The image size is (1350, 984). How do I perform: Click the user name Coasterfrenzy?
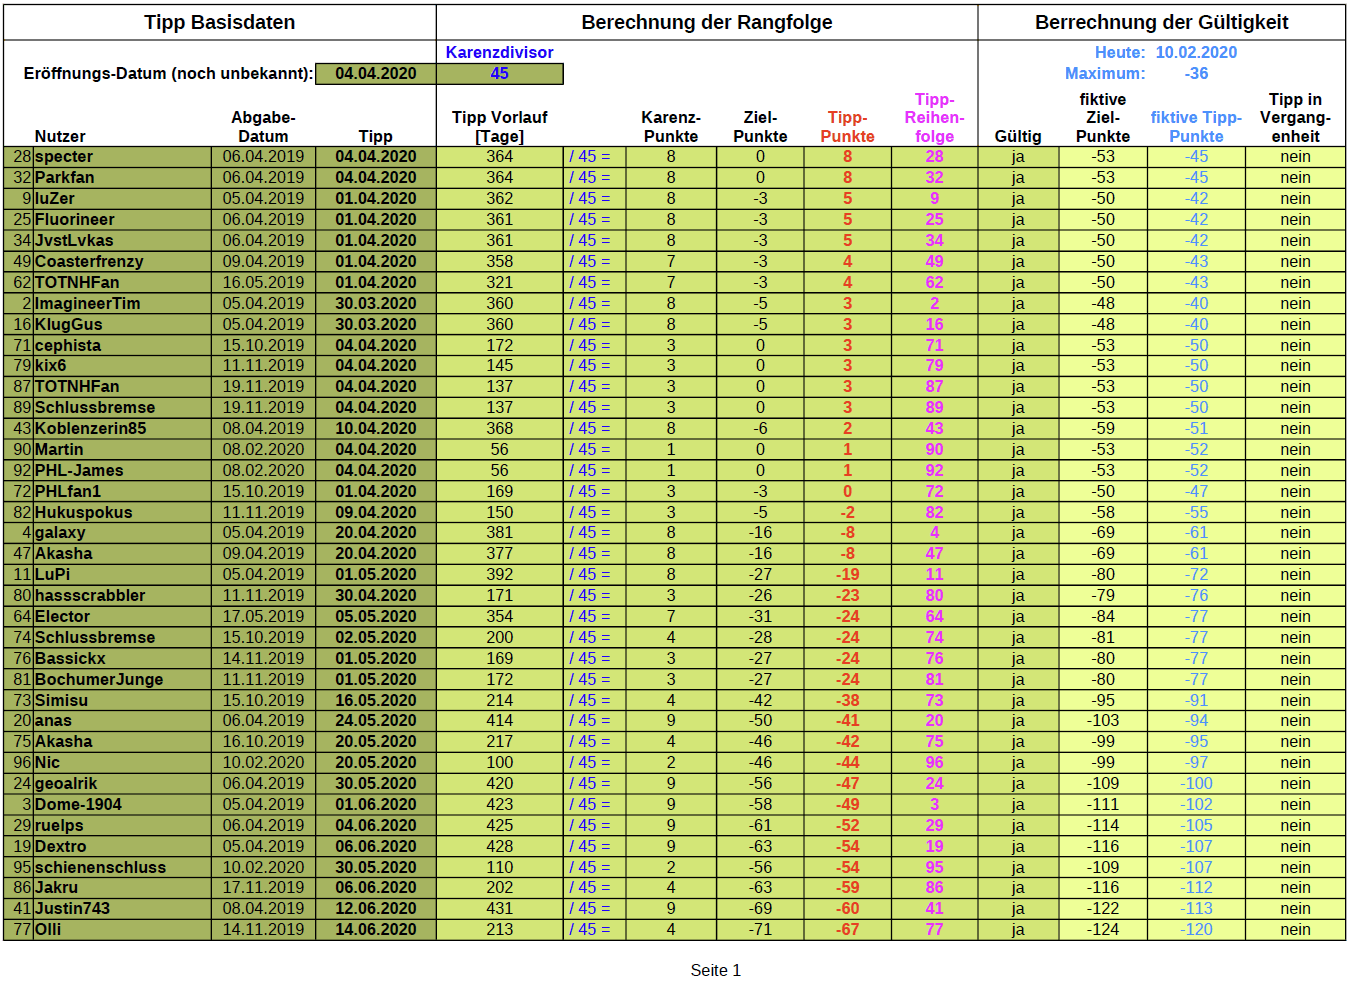[x=89, y=262]
